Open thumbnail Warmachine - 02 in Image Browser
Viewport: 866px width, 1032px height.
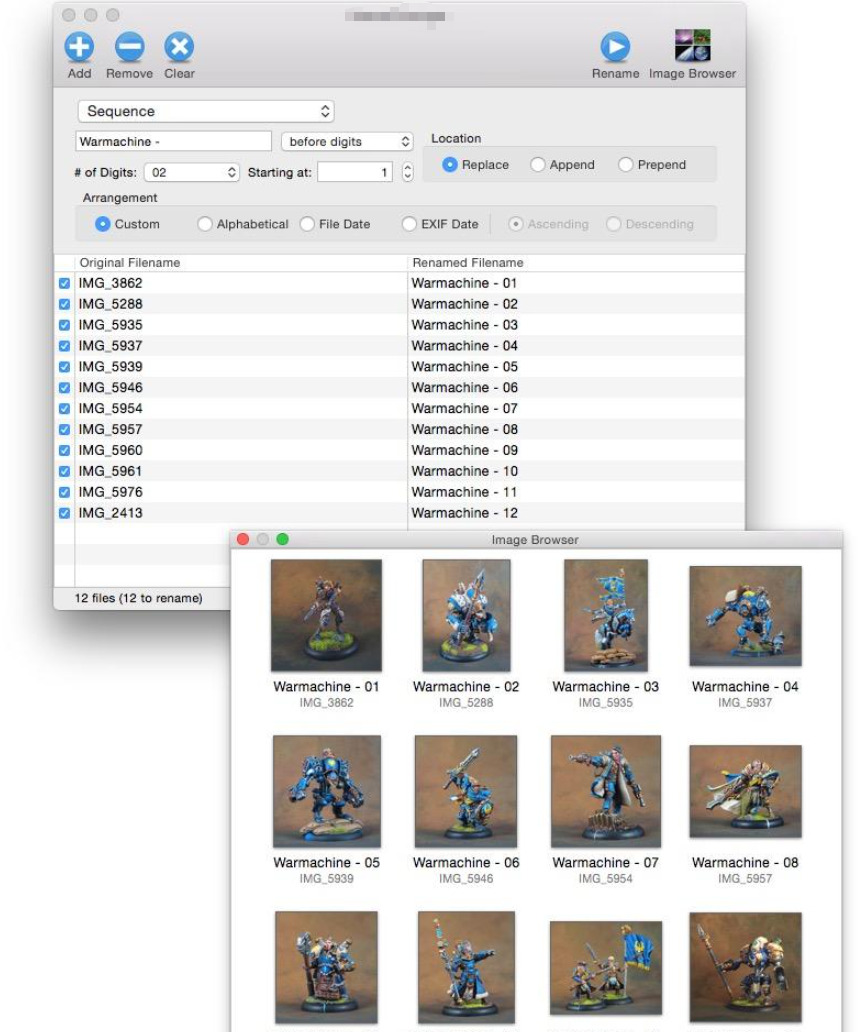point(467,615)
